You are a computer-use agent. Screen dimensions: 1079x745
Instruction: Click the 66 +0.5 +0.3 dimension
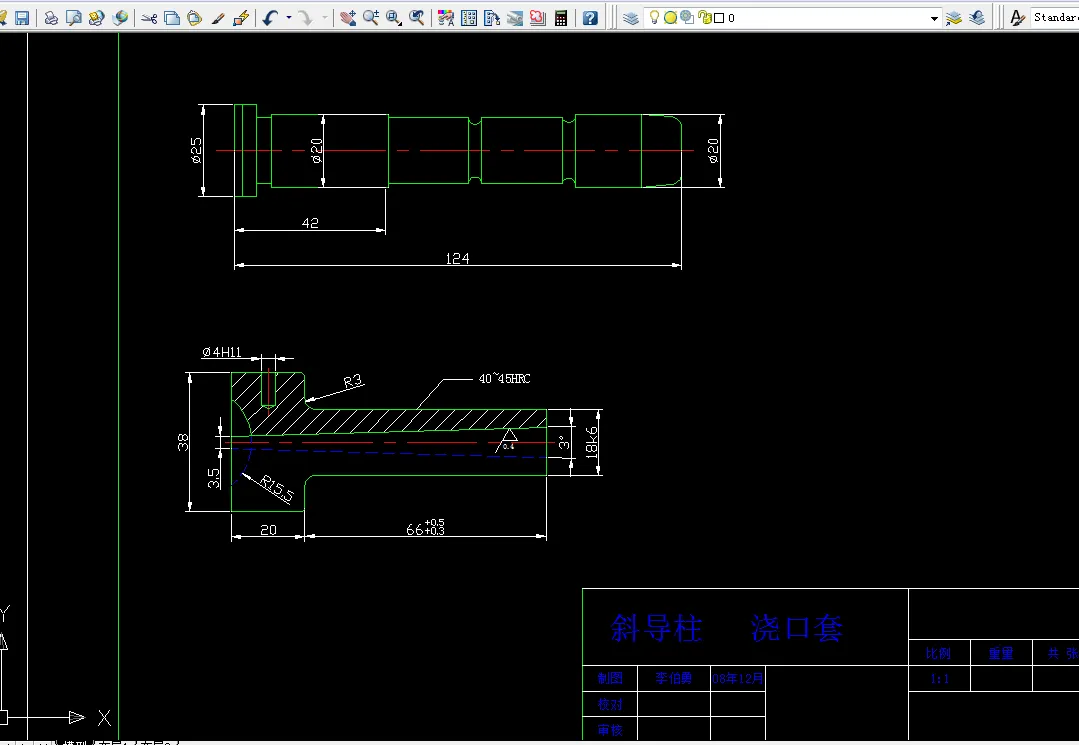click(425, 528)
